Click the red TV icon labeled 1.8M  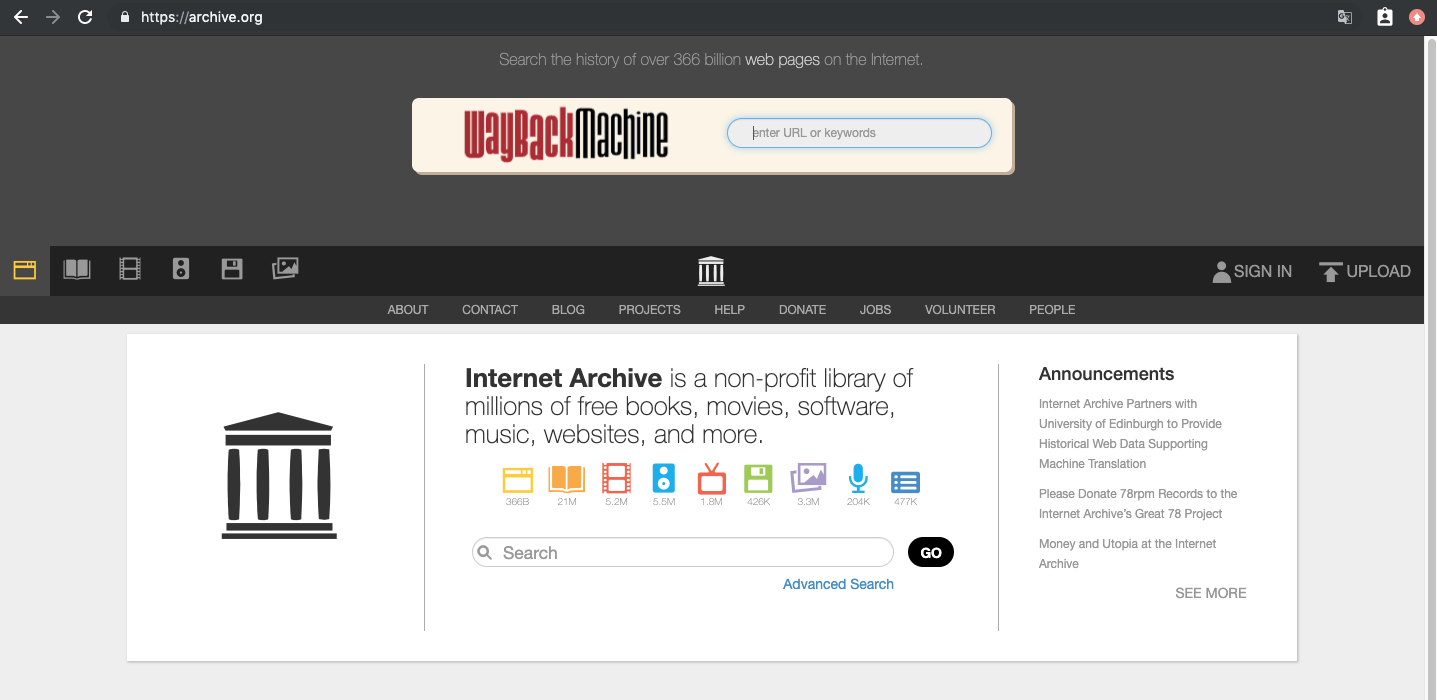click(x=711, y=478)
